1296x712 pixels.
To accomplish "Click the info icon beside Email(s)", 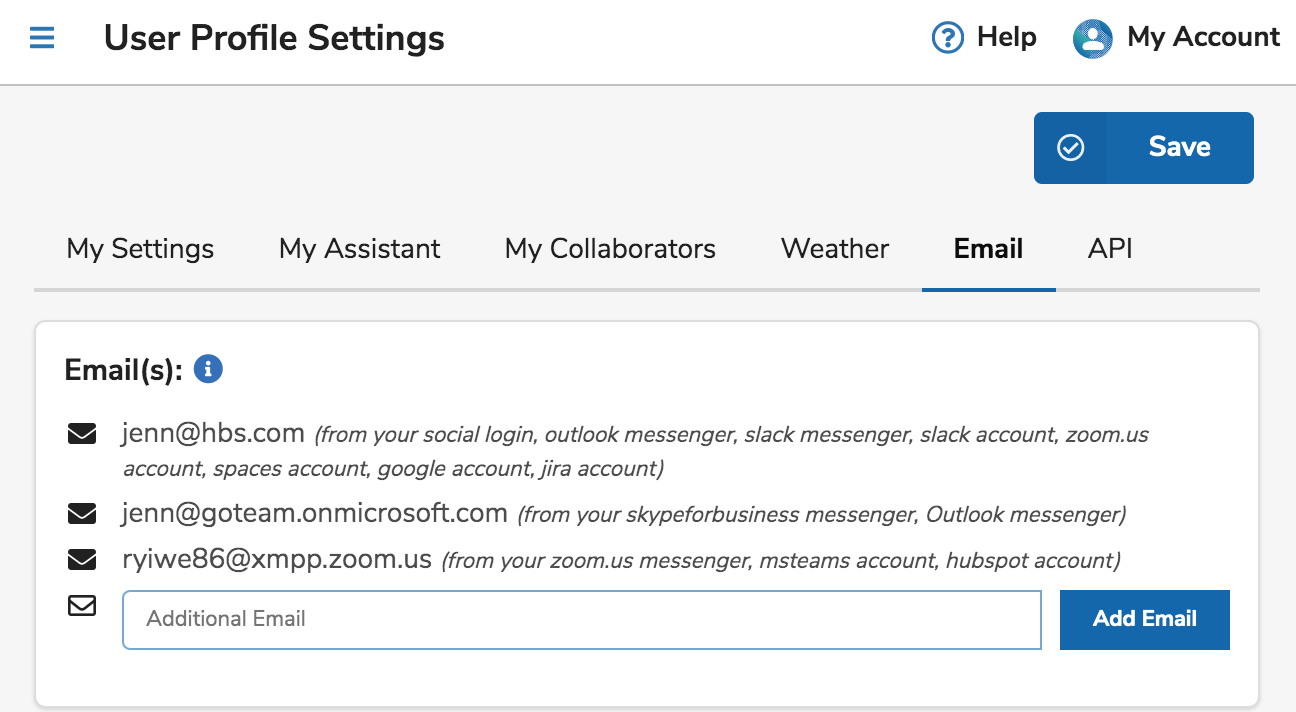I will 208,369.
